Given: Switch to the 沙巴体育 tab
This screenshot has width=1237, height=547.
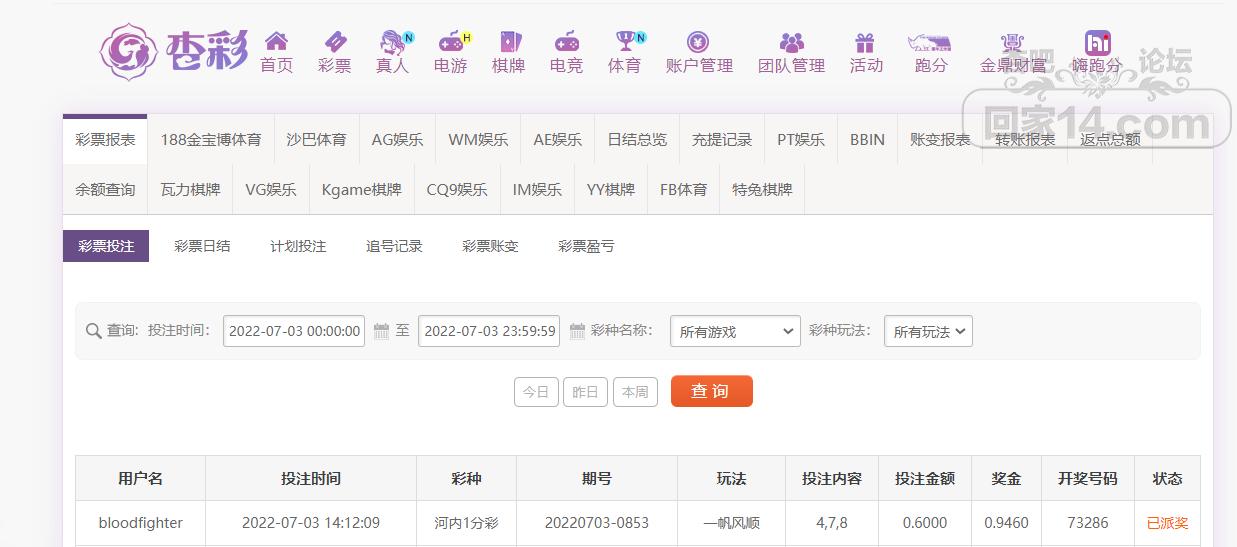Looking at the screenshot, I should pyautogui.click(x=316, y=139).
